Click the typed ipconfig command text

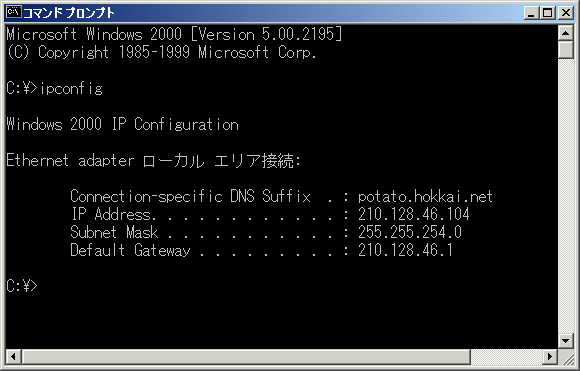[71, 89]
